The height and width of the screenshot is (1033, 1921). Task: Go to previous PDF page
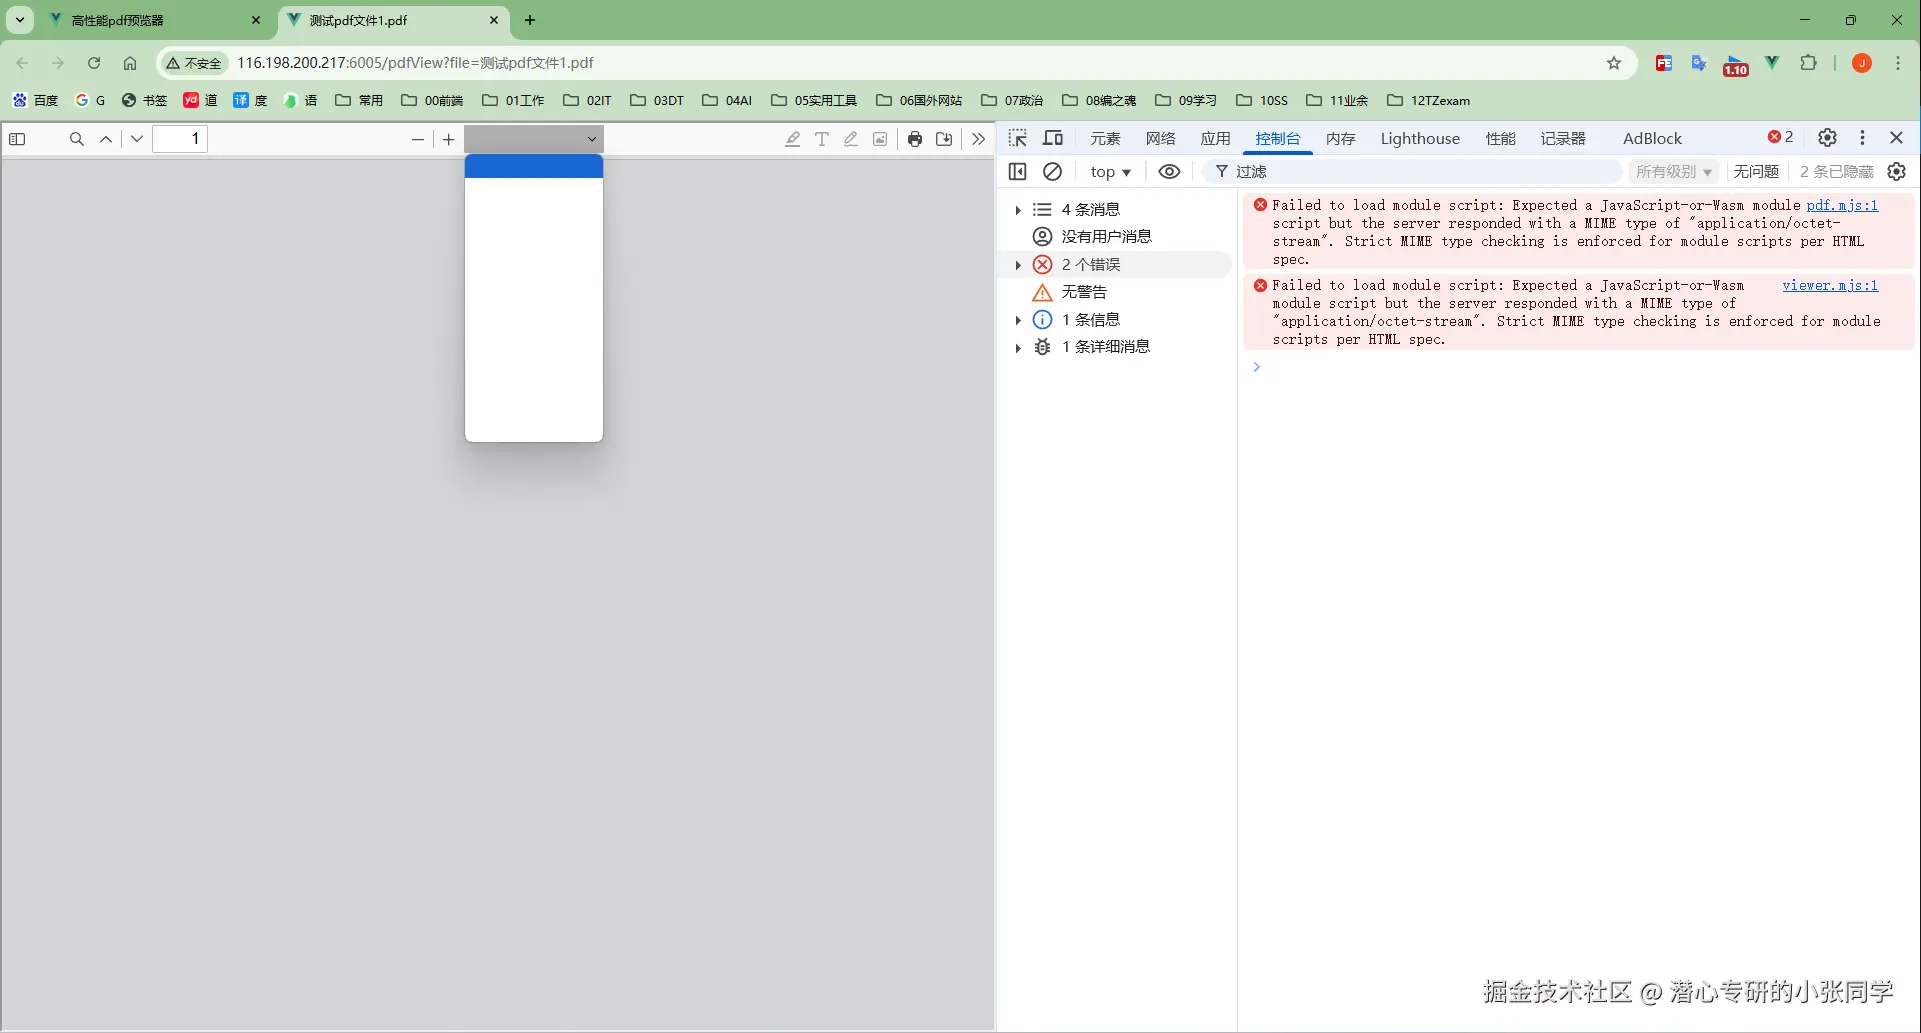click(x=106, y=139)
